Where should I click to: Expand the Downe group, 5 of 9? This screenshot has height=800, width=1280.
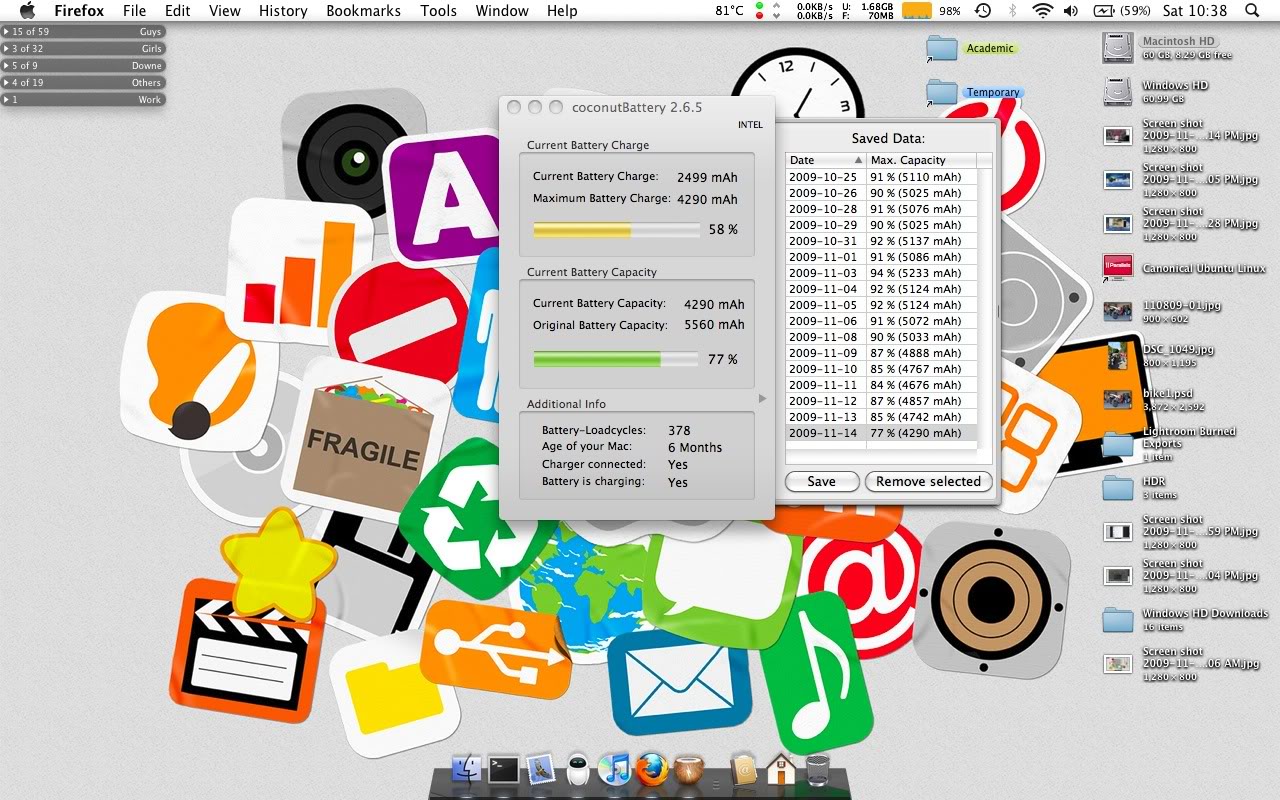(82, 66)
